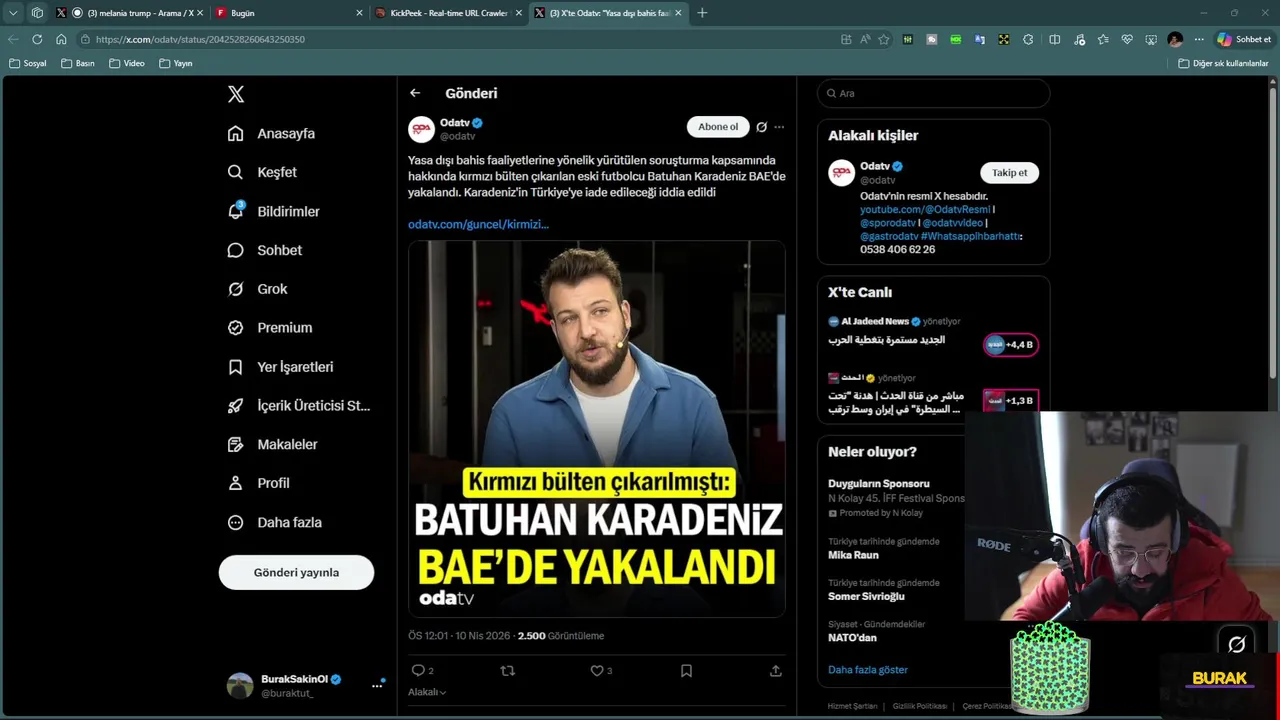This screenshot has height=720, width=1280.
Task: Open Mika Raun trending topic
Action: click(853, 555)
